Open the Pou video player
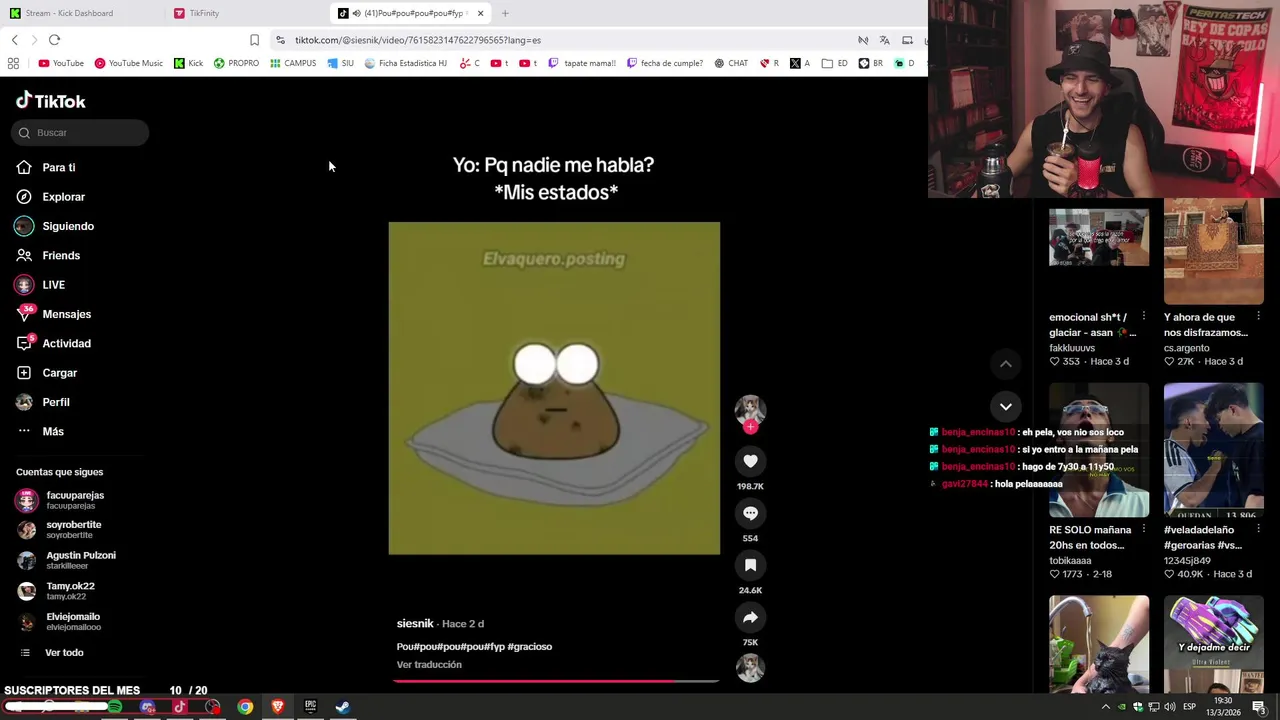Screen dimensions: 1280x720 554,388
